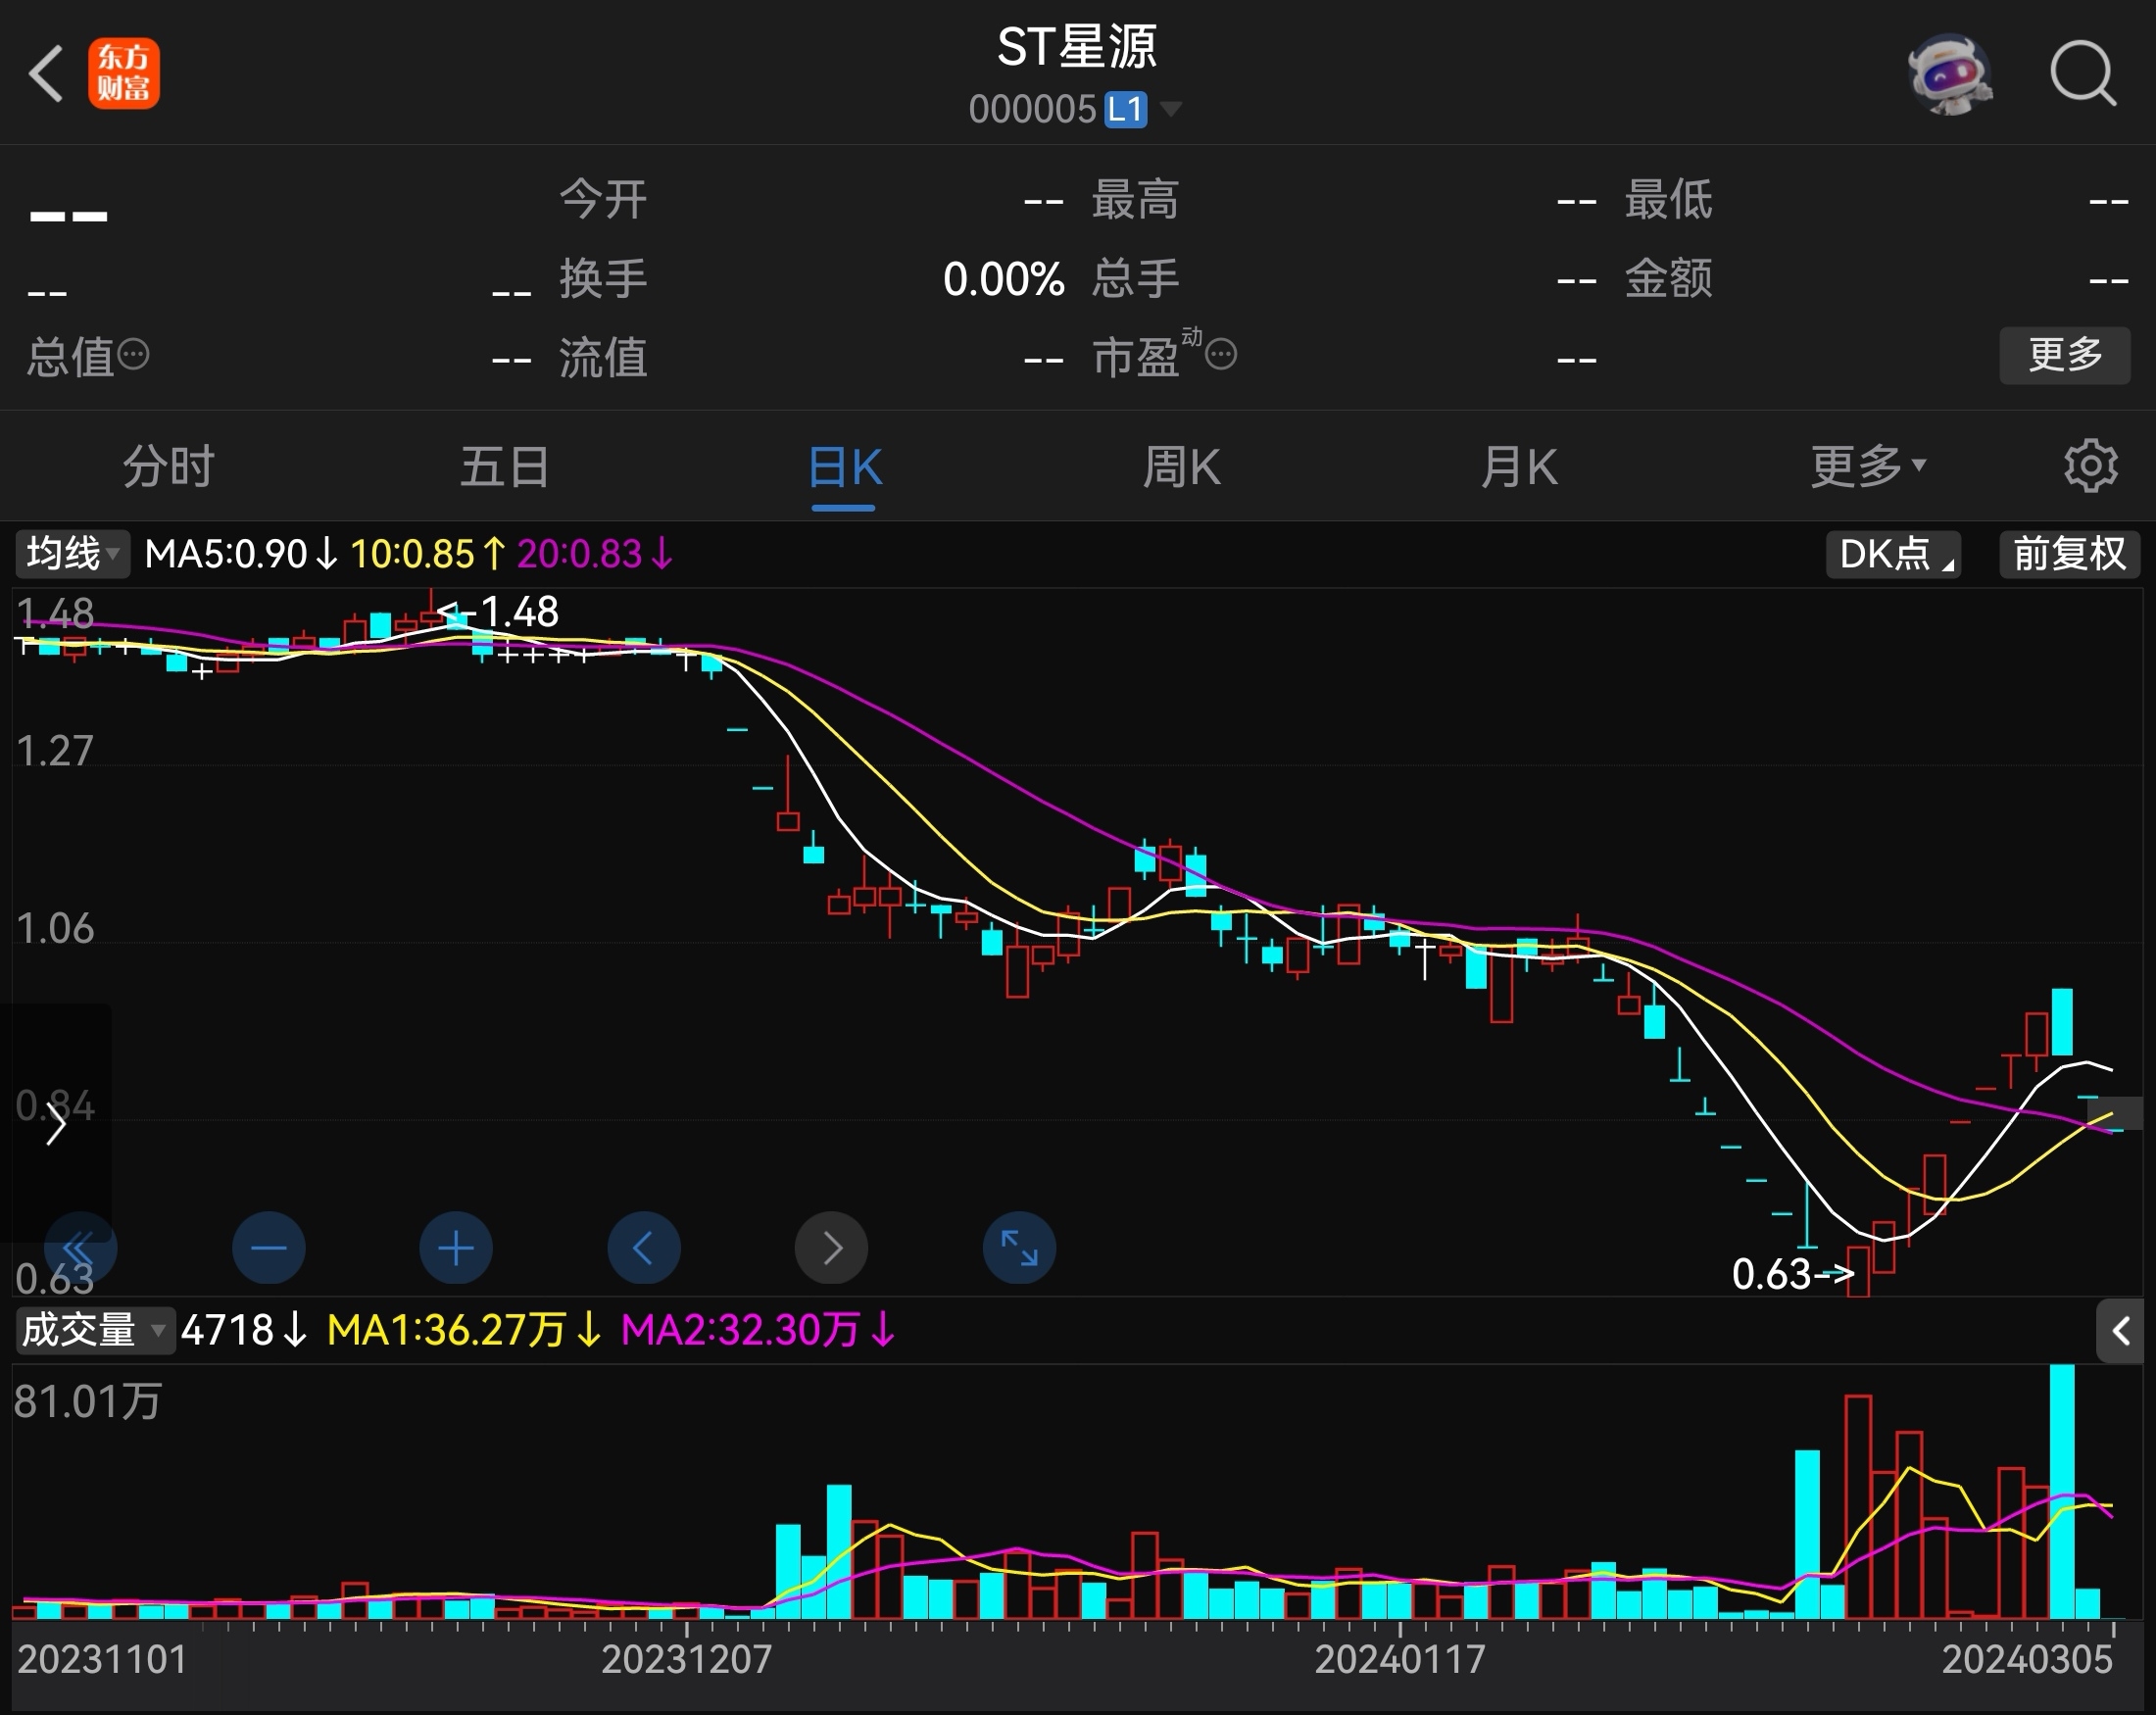The height and width of the screenshot is (1715, 2156).
Task: Tap the 1.06 price axis label
Action: (55, 929)
